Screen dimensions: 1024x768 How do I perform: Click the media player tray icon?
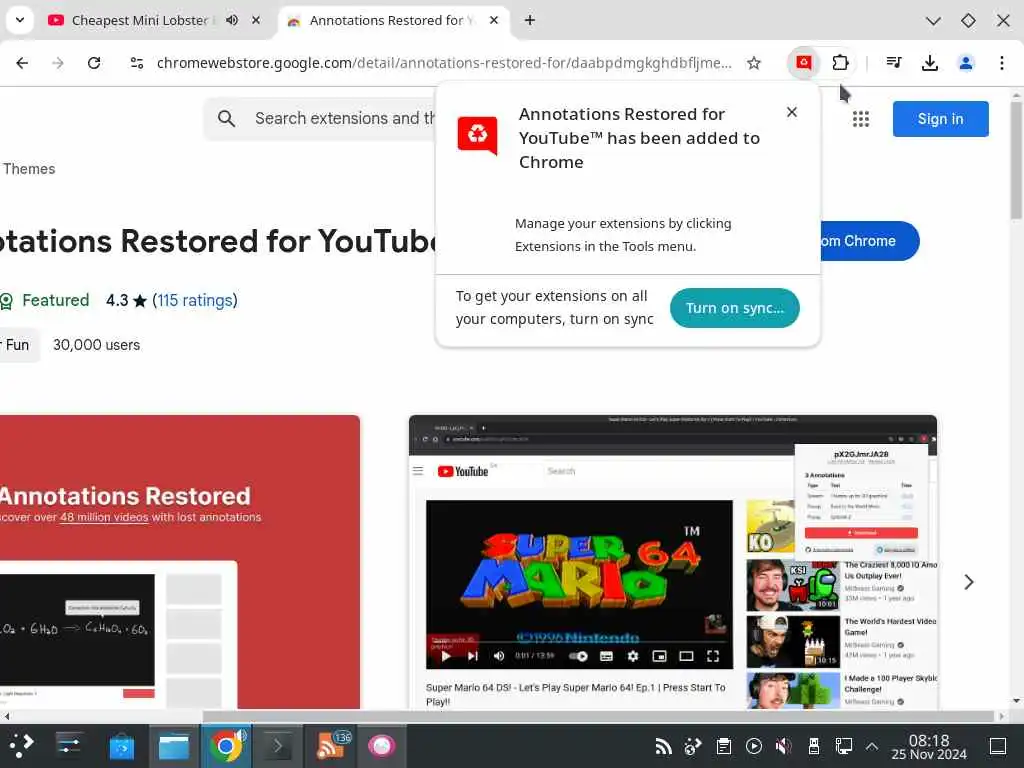(x=754, y=746)
